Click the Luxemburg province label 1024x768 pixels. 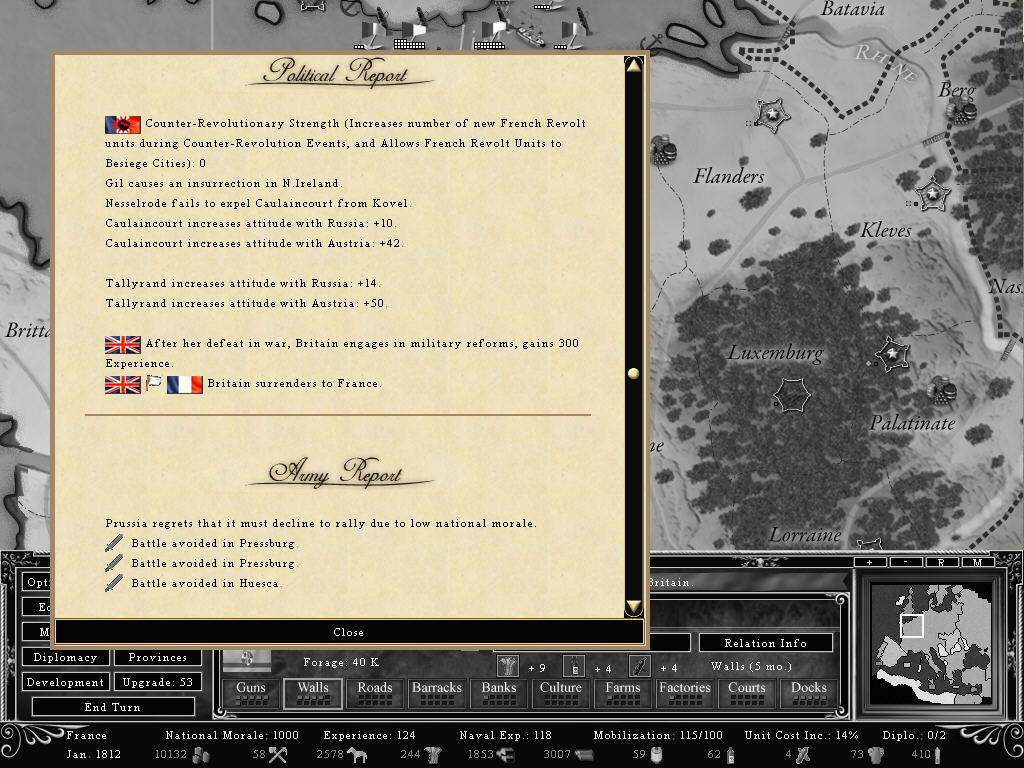tap(776, 353)
